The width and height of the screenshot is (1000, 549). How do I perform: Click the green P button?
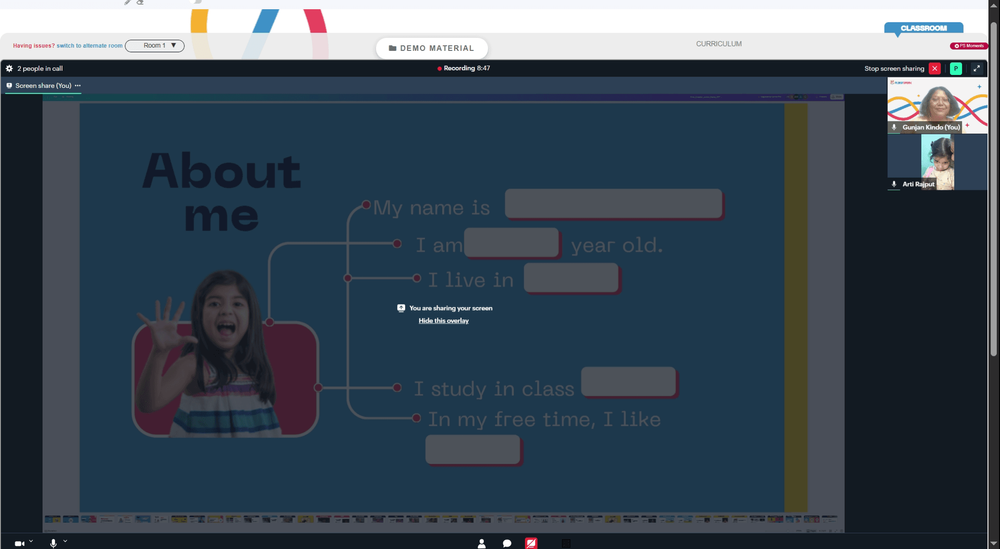(955, 68)
